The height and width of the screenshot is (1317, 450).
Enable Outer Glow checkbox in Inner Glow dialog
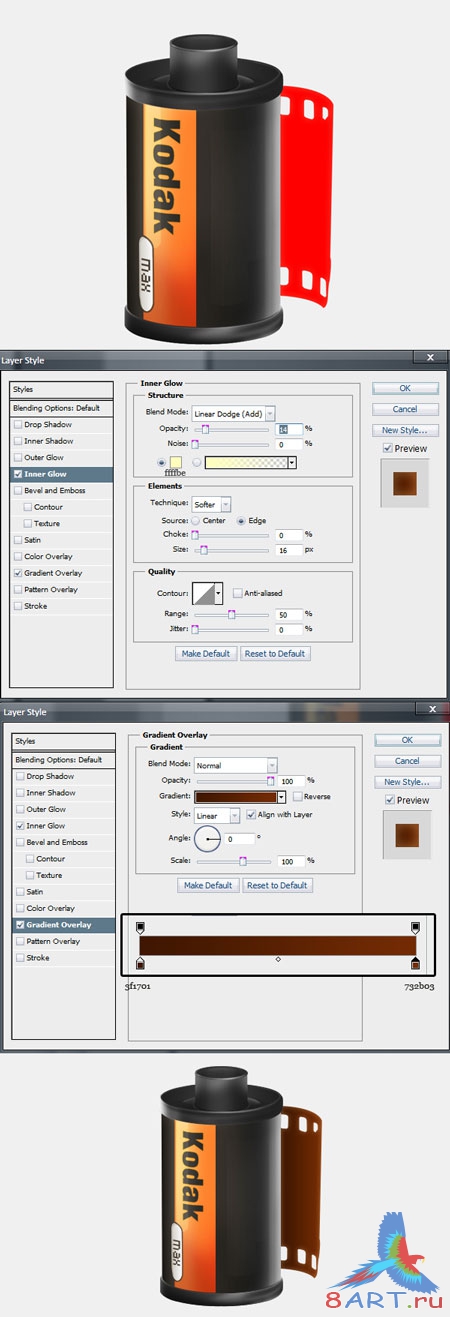(x=18, y=458)
